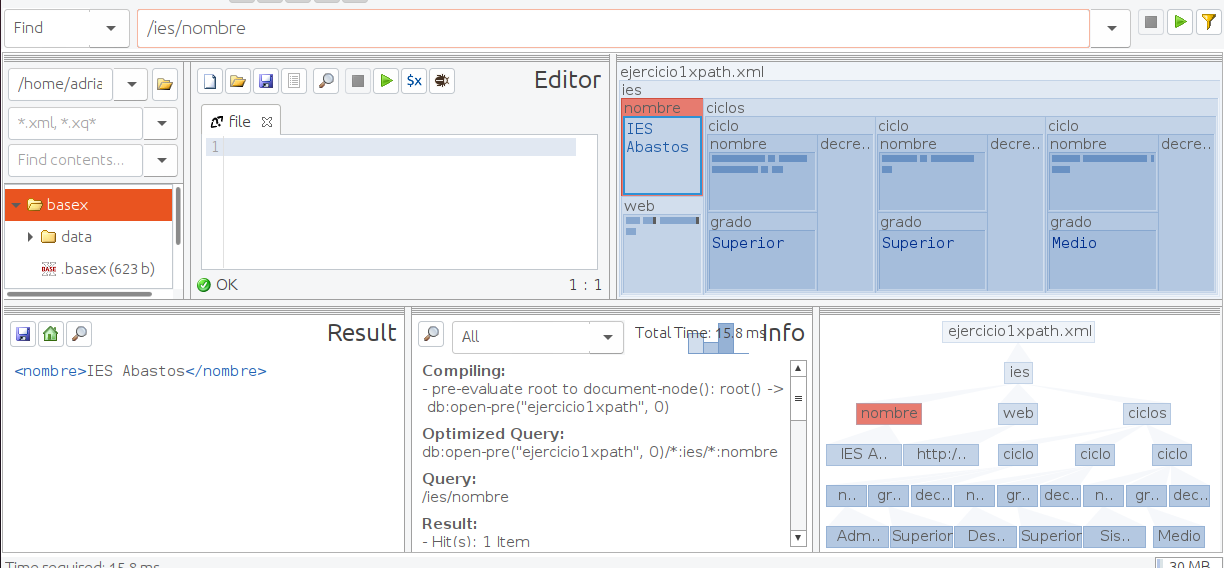The height and width of the screenshot is (568, 1224).
Task: Click the open folder icon beside /home path
Action: [164, 84]
